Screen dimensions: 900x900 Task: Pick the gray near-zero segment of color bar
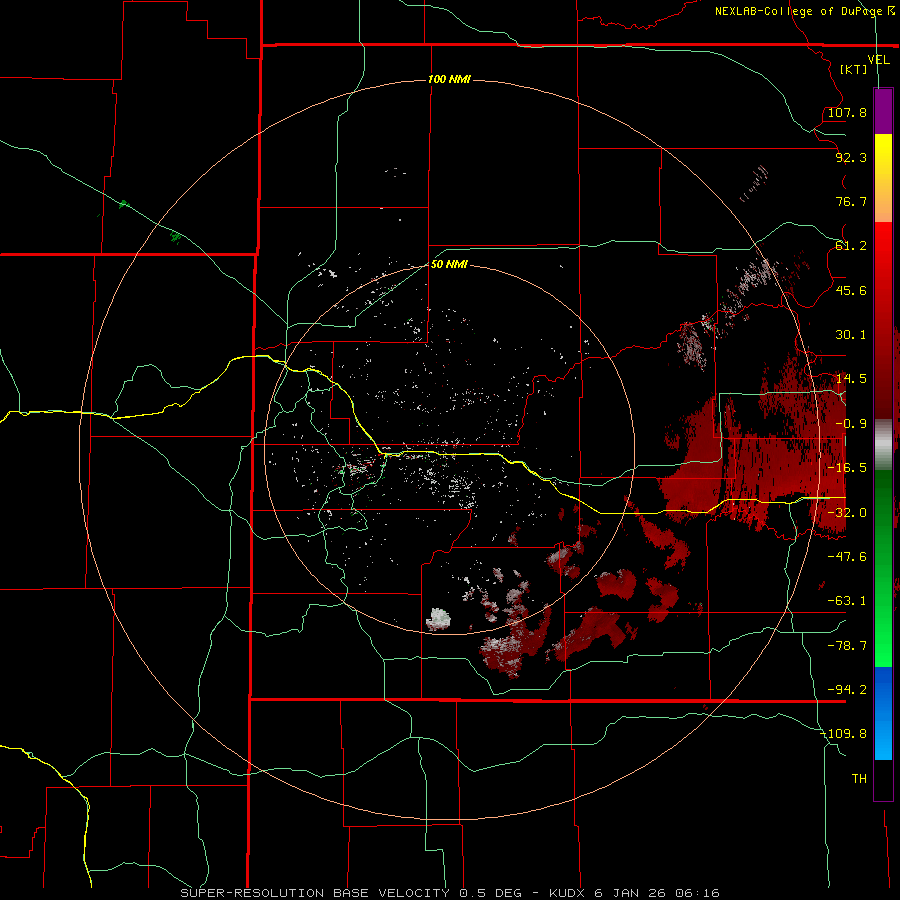[883, 445]
